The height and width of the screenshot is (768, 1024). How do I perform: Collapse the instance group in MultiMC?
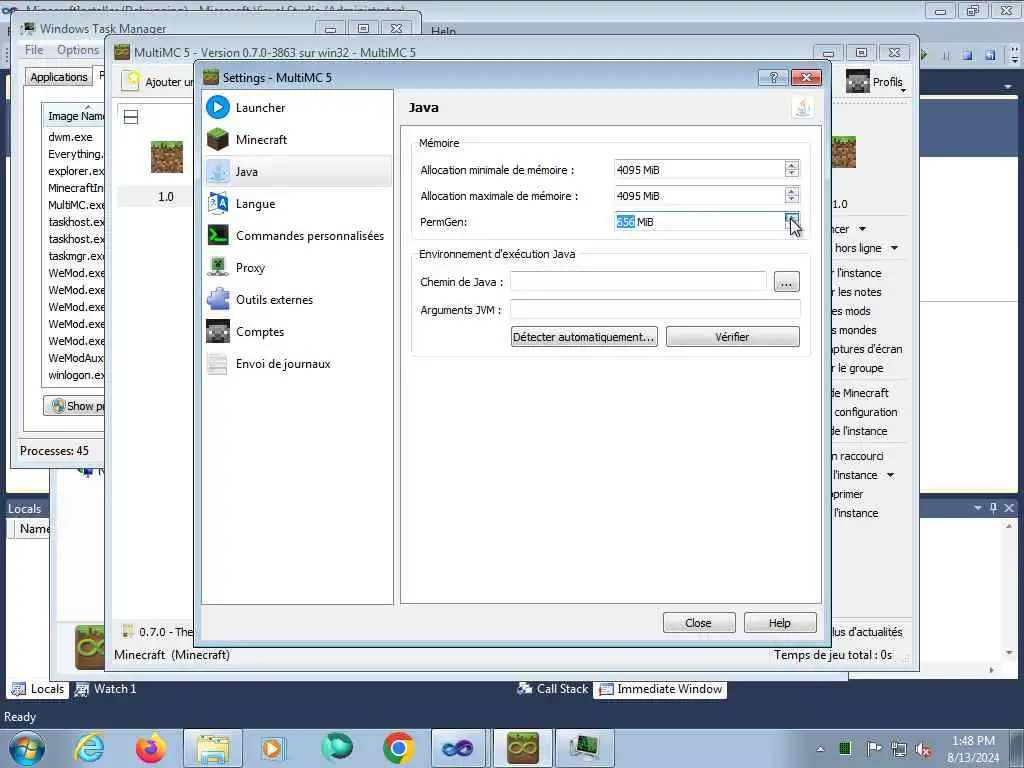131,117
